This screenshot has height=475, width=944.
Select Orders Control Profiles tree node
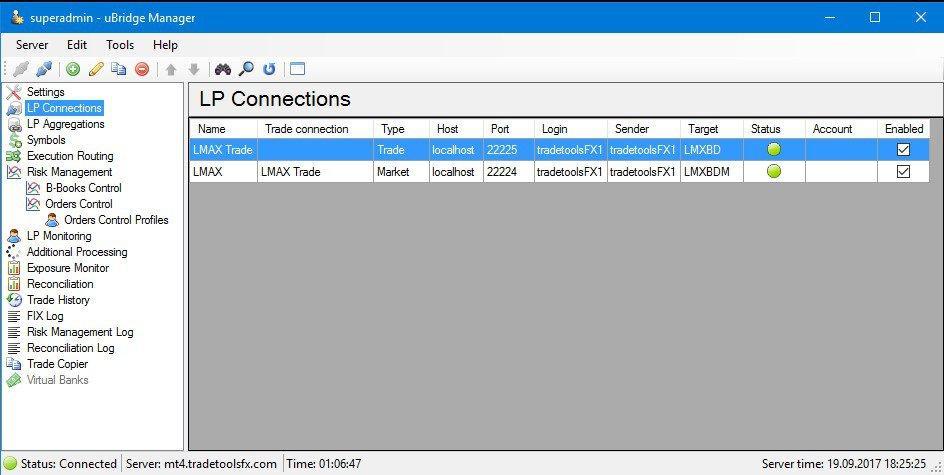(116, 220)
